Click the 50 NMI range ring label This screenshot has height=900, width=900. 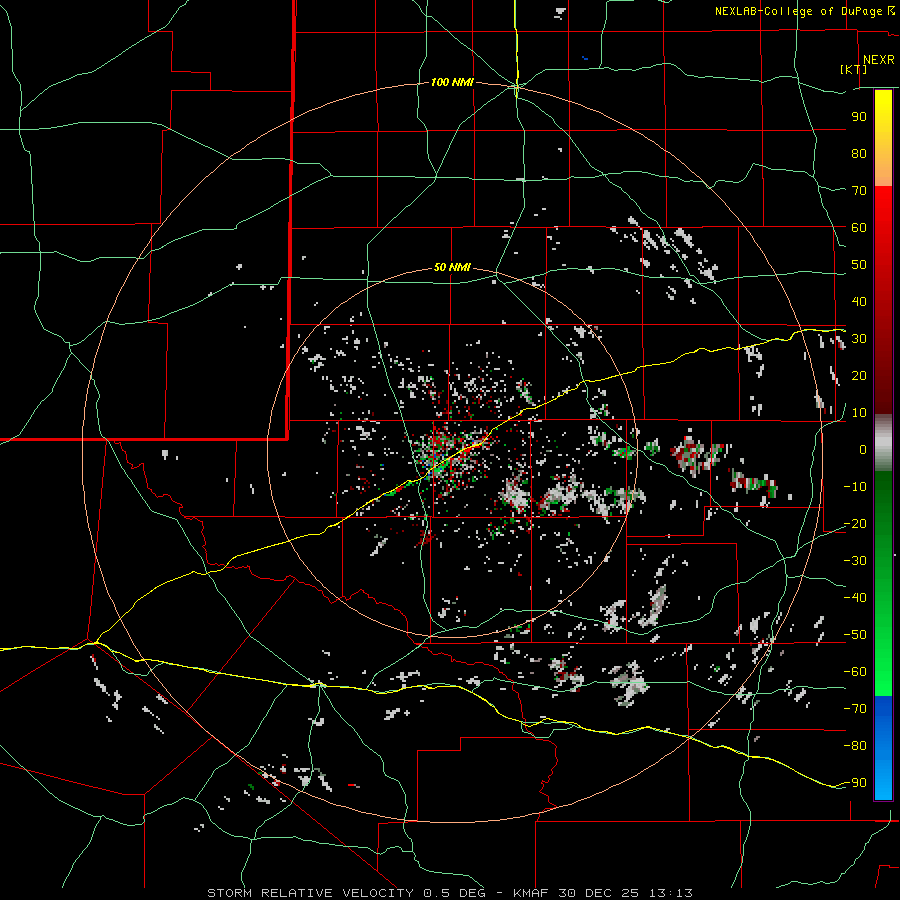pos(452,267)
